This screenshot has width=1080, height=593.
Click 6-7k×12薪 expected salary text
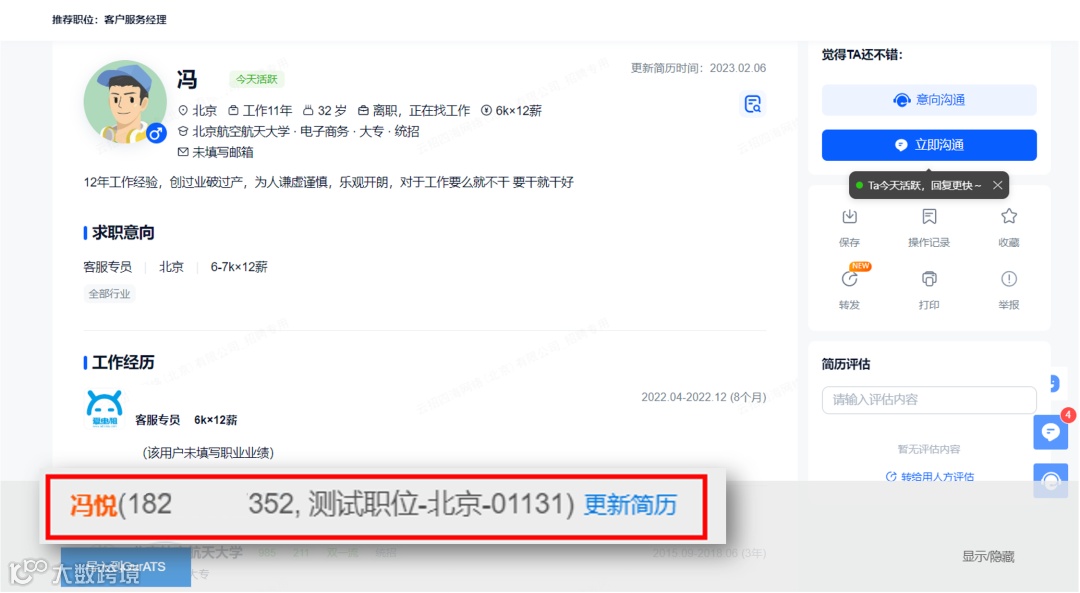coord(239,267)
